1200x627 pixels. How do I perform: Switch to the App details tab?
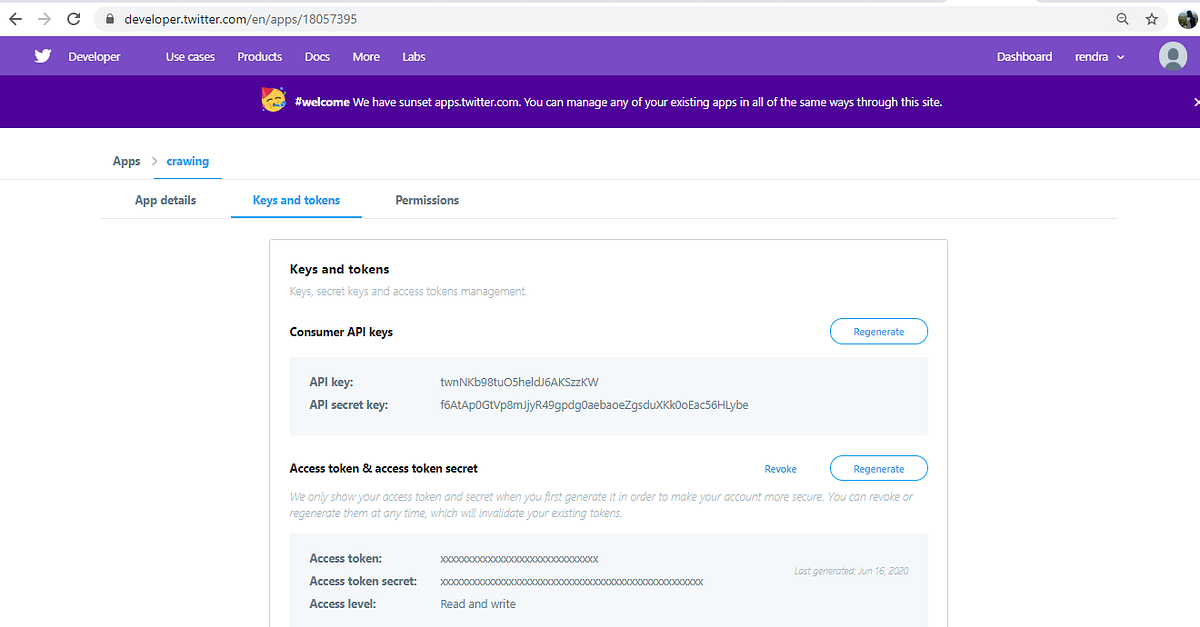click(x=165, y=200)
